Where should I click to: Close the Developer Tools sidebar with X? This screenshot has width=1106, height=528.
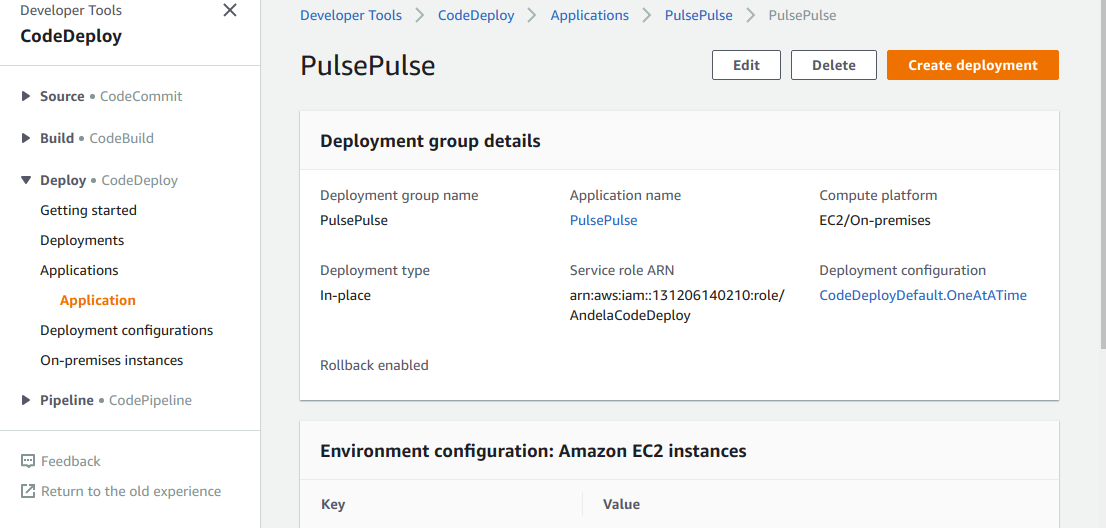230,11
